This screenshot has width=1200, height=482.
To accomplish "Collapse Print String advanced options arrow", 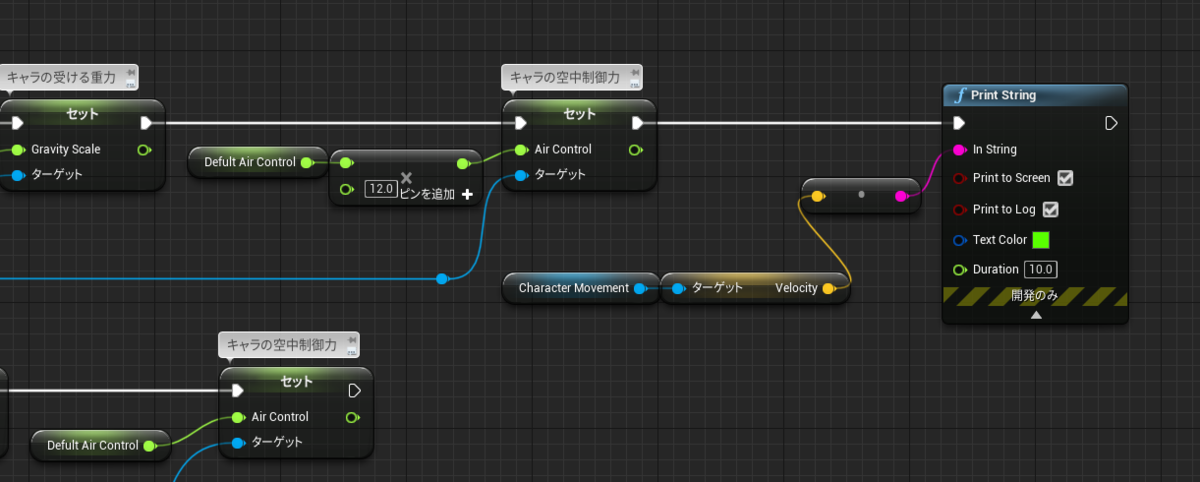I will (1036, 314).
